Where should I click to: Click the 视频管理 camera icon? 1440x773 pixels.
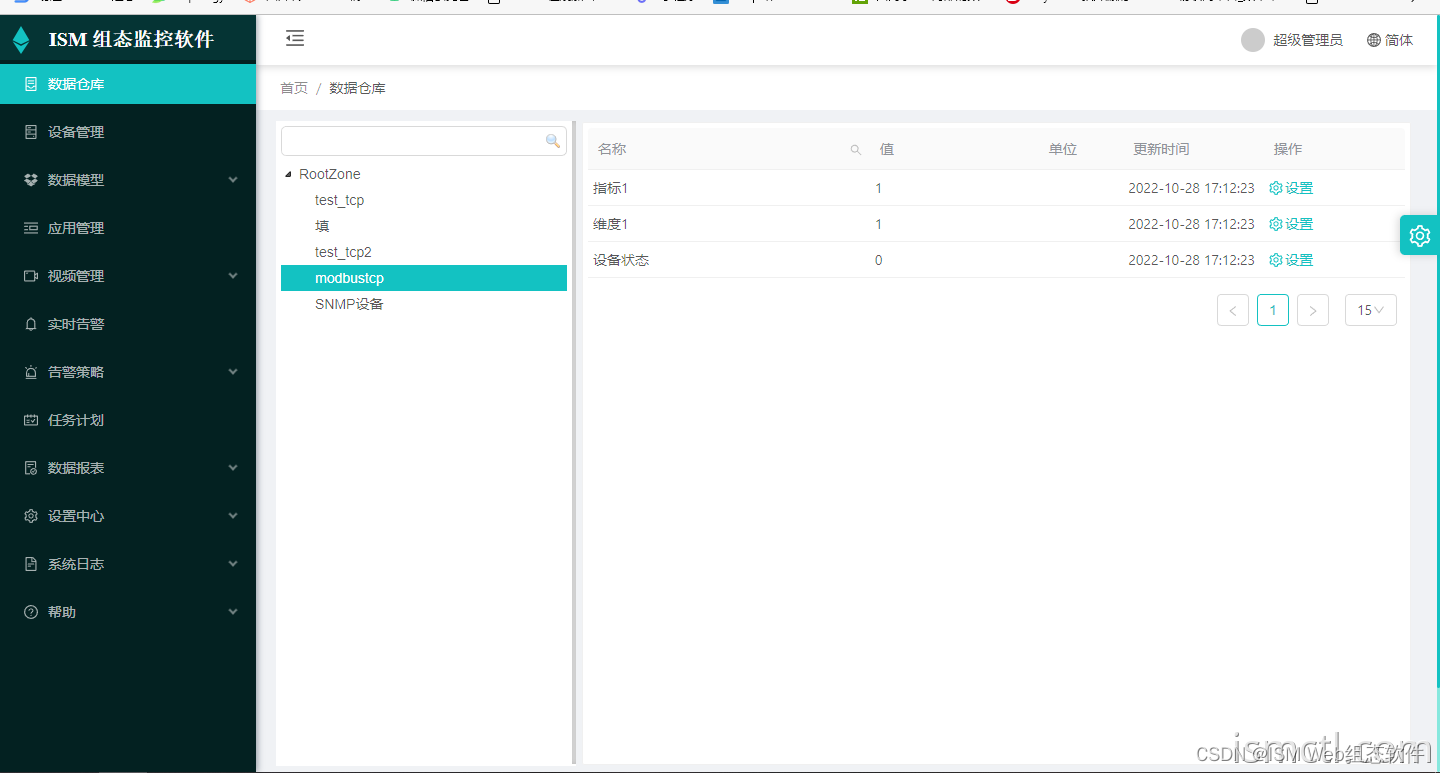pyautogui.click(x=31, y=276)
